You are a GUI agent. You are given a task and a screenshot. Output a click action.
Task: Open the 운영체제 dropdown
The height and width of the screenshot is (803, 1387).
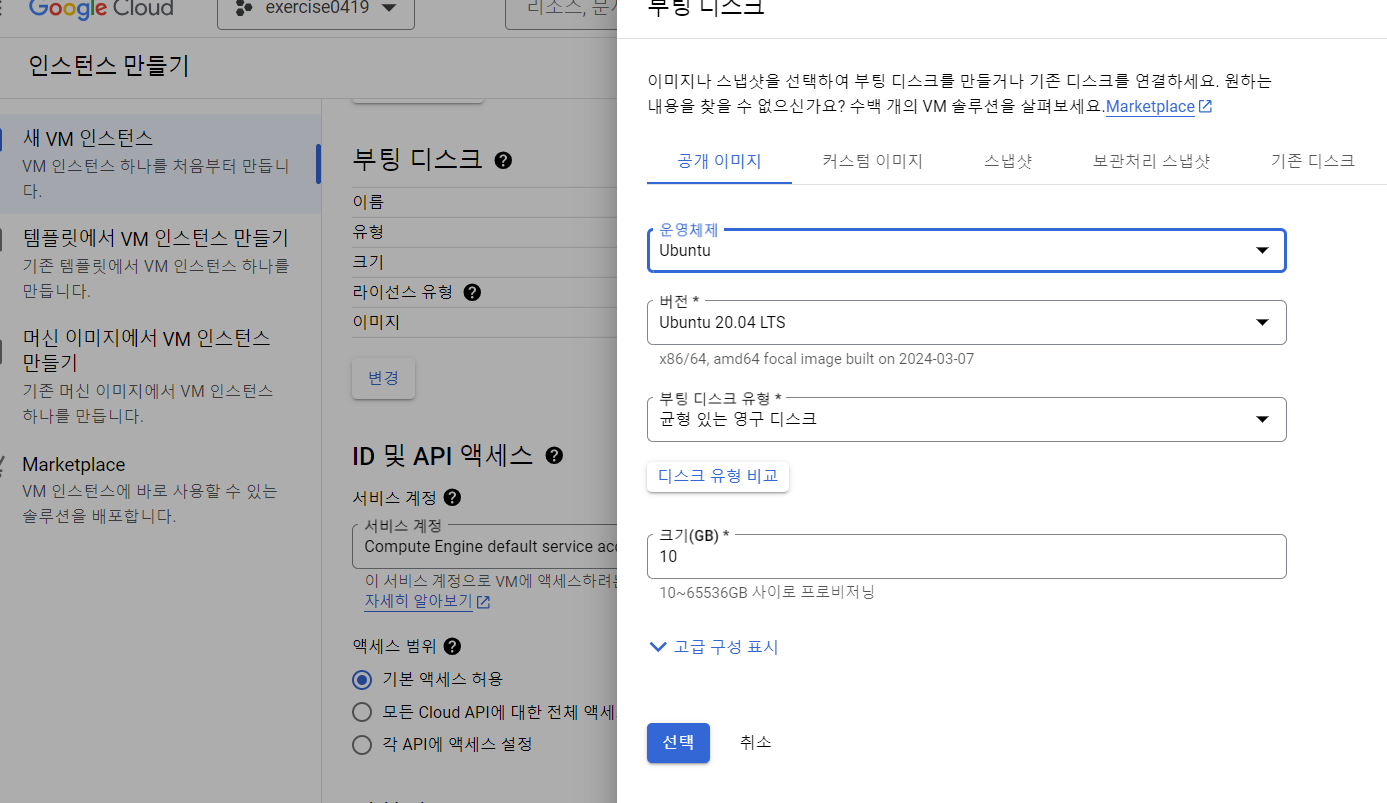[x=1263, y=250]
